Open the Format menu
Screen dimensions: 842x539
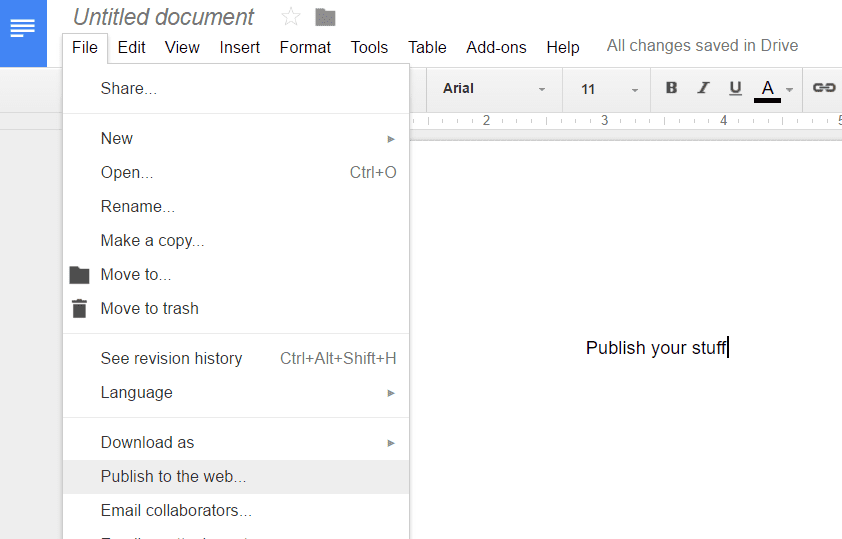[x=305, y=47]
